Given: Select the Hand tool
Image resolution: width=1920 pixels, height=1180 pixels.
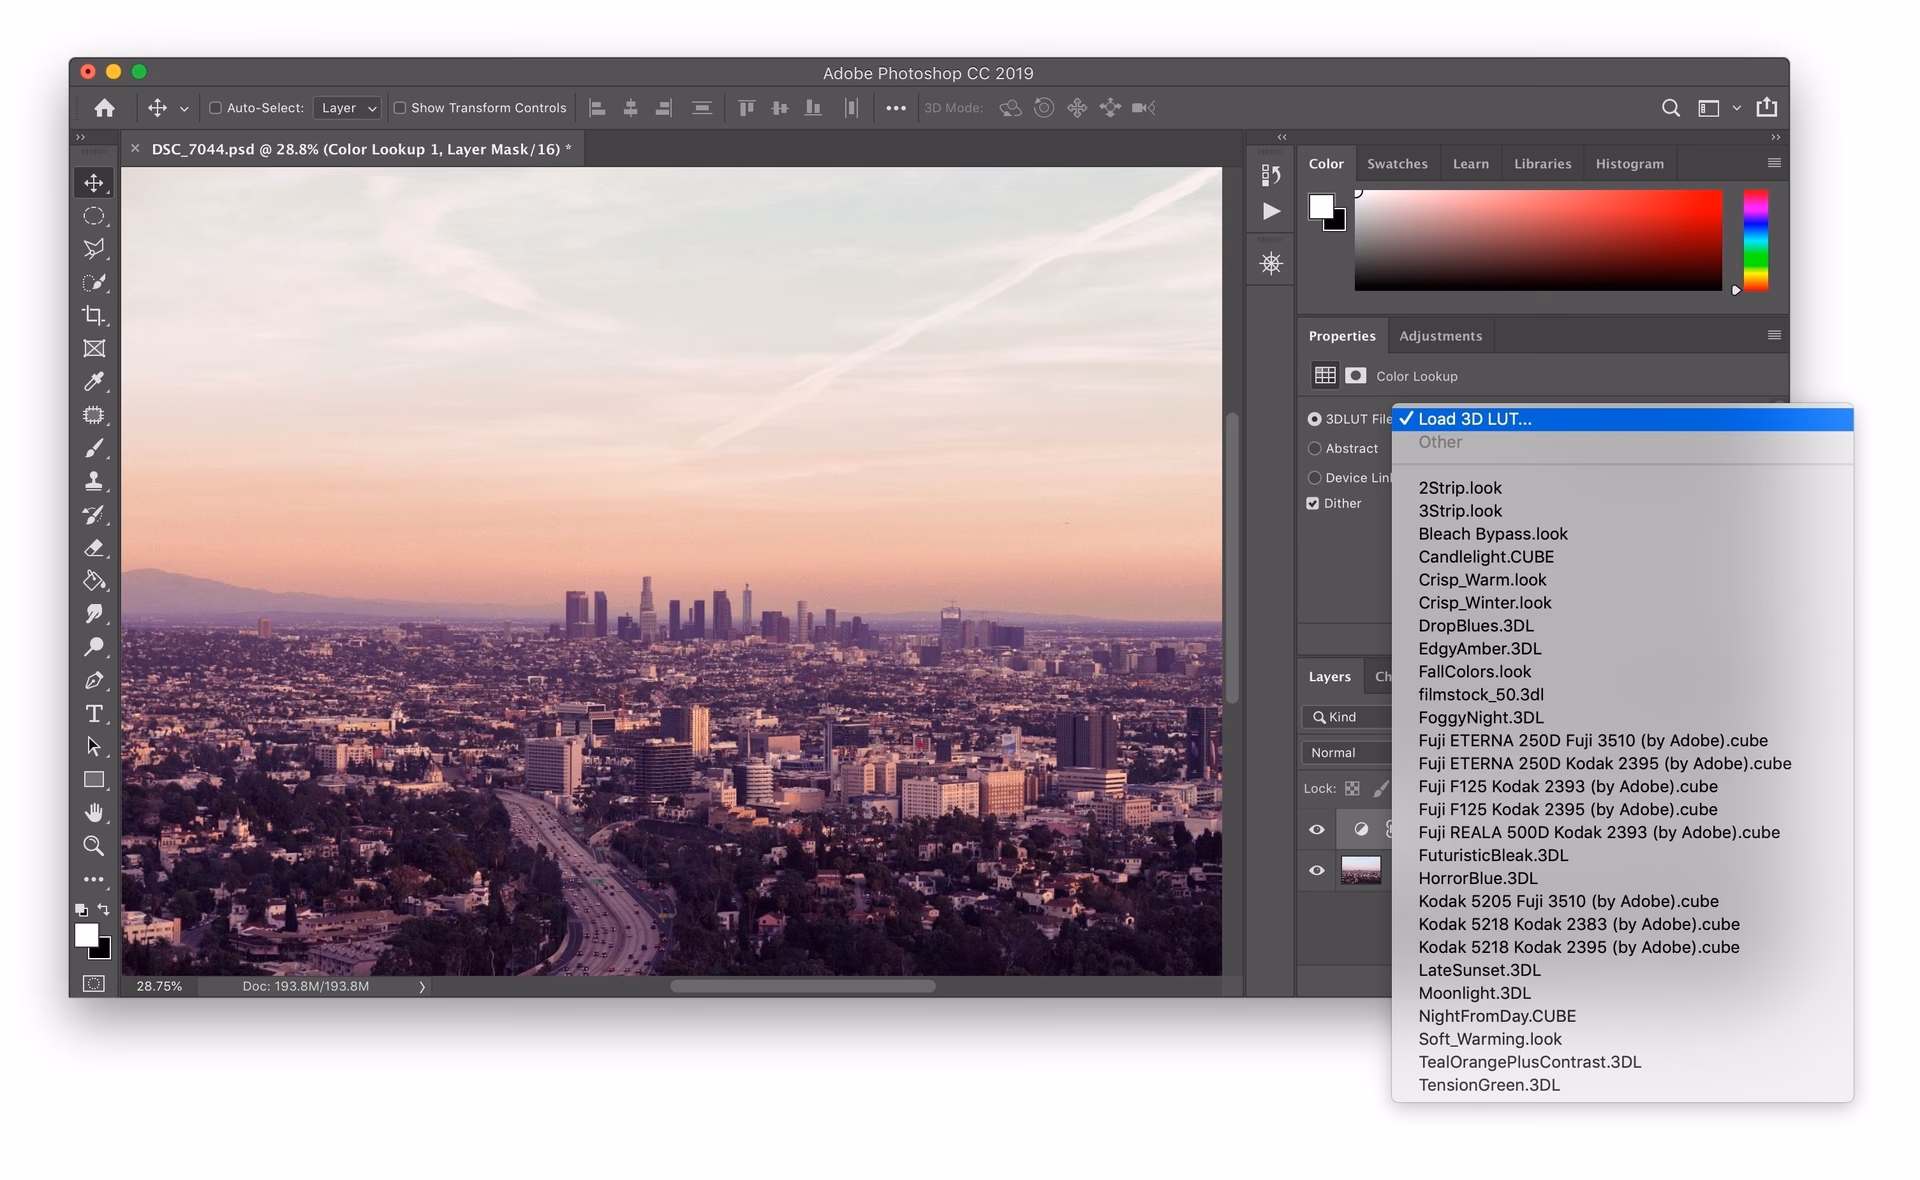Looking at the screenshot, I should (95, 812).
